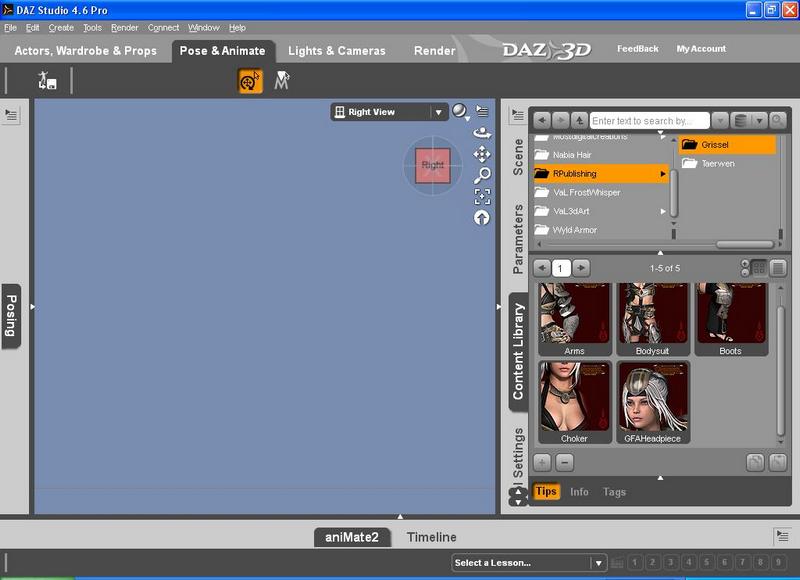Open the Connect menu

tap(163, 28)
